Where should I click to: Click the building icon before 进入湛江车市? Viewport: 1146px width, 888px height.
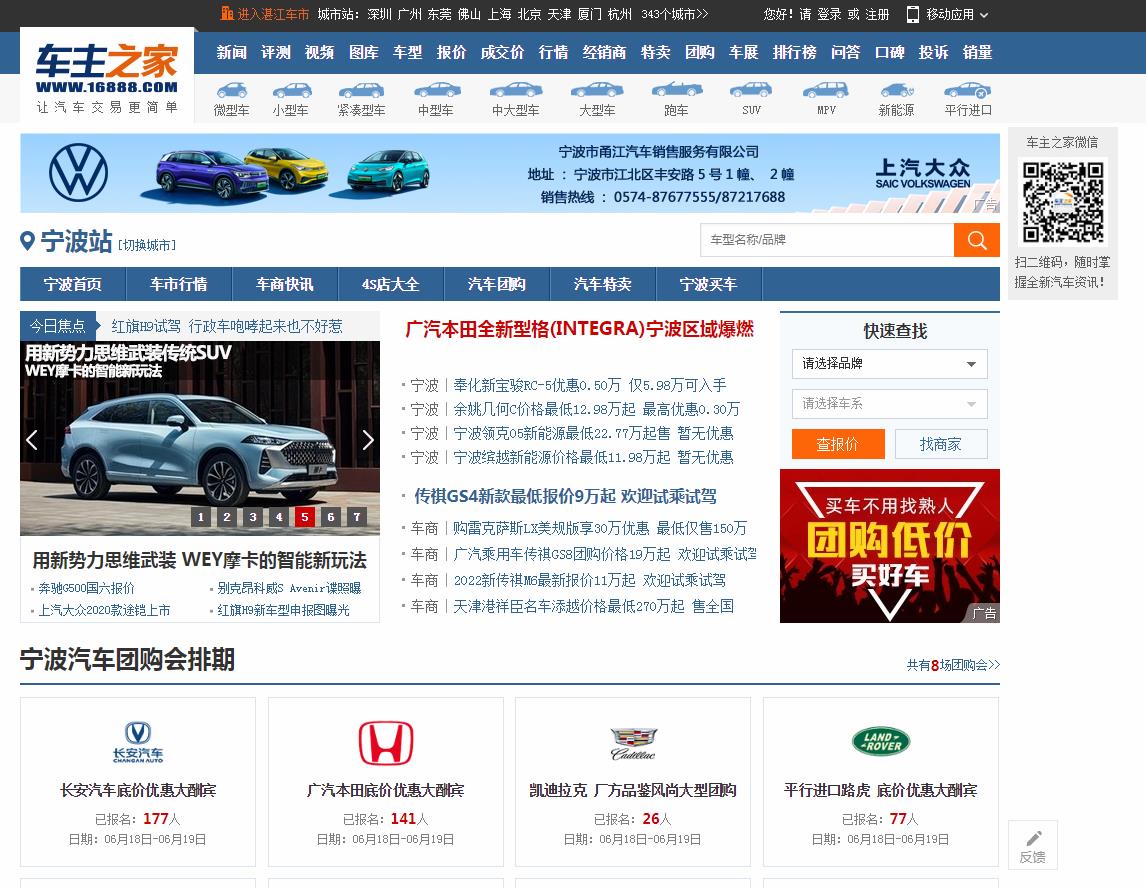(227, 13)
